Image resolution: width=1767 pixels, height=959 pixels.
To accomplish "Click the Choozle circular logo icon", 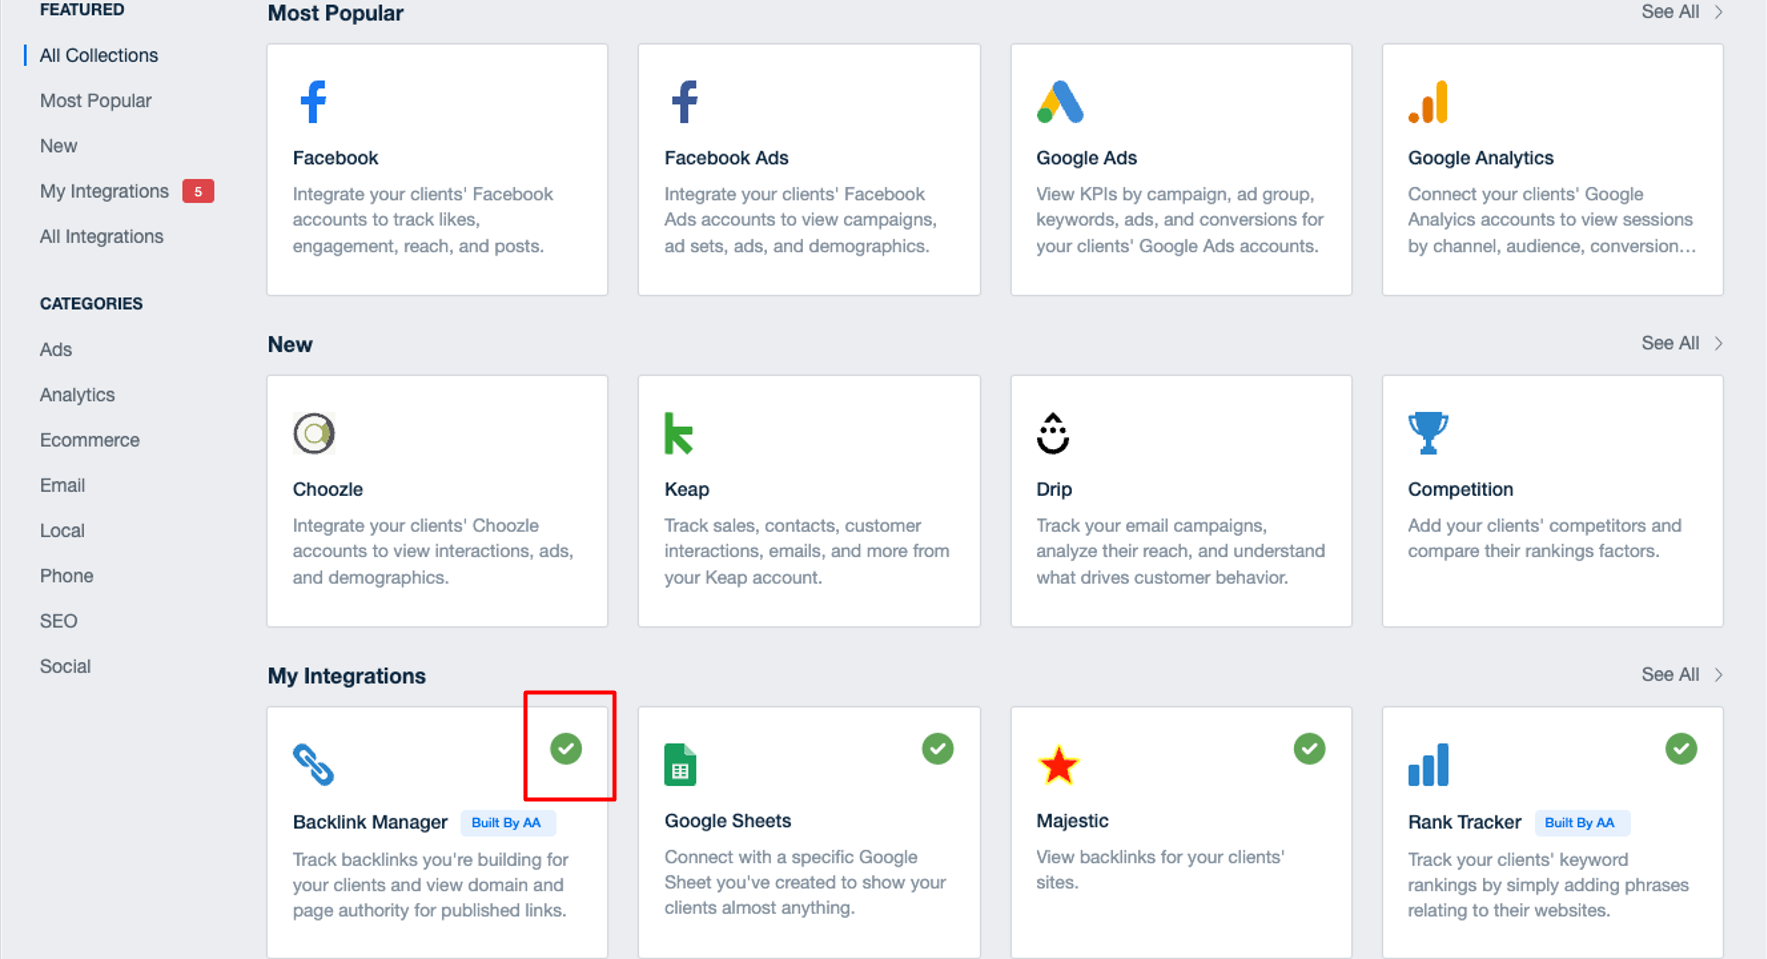I will tap(314, 433).
